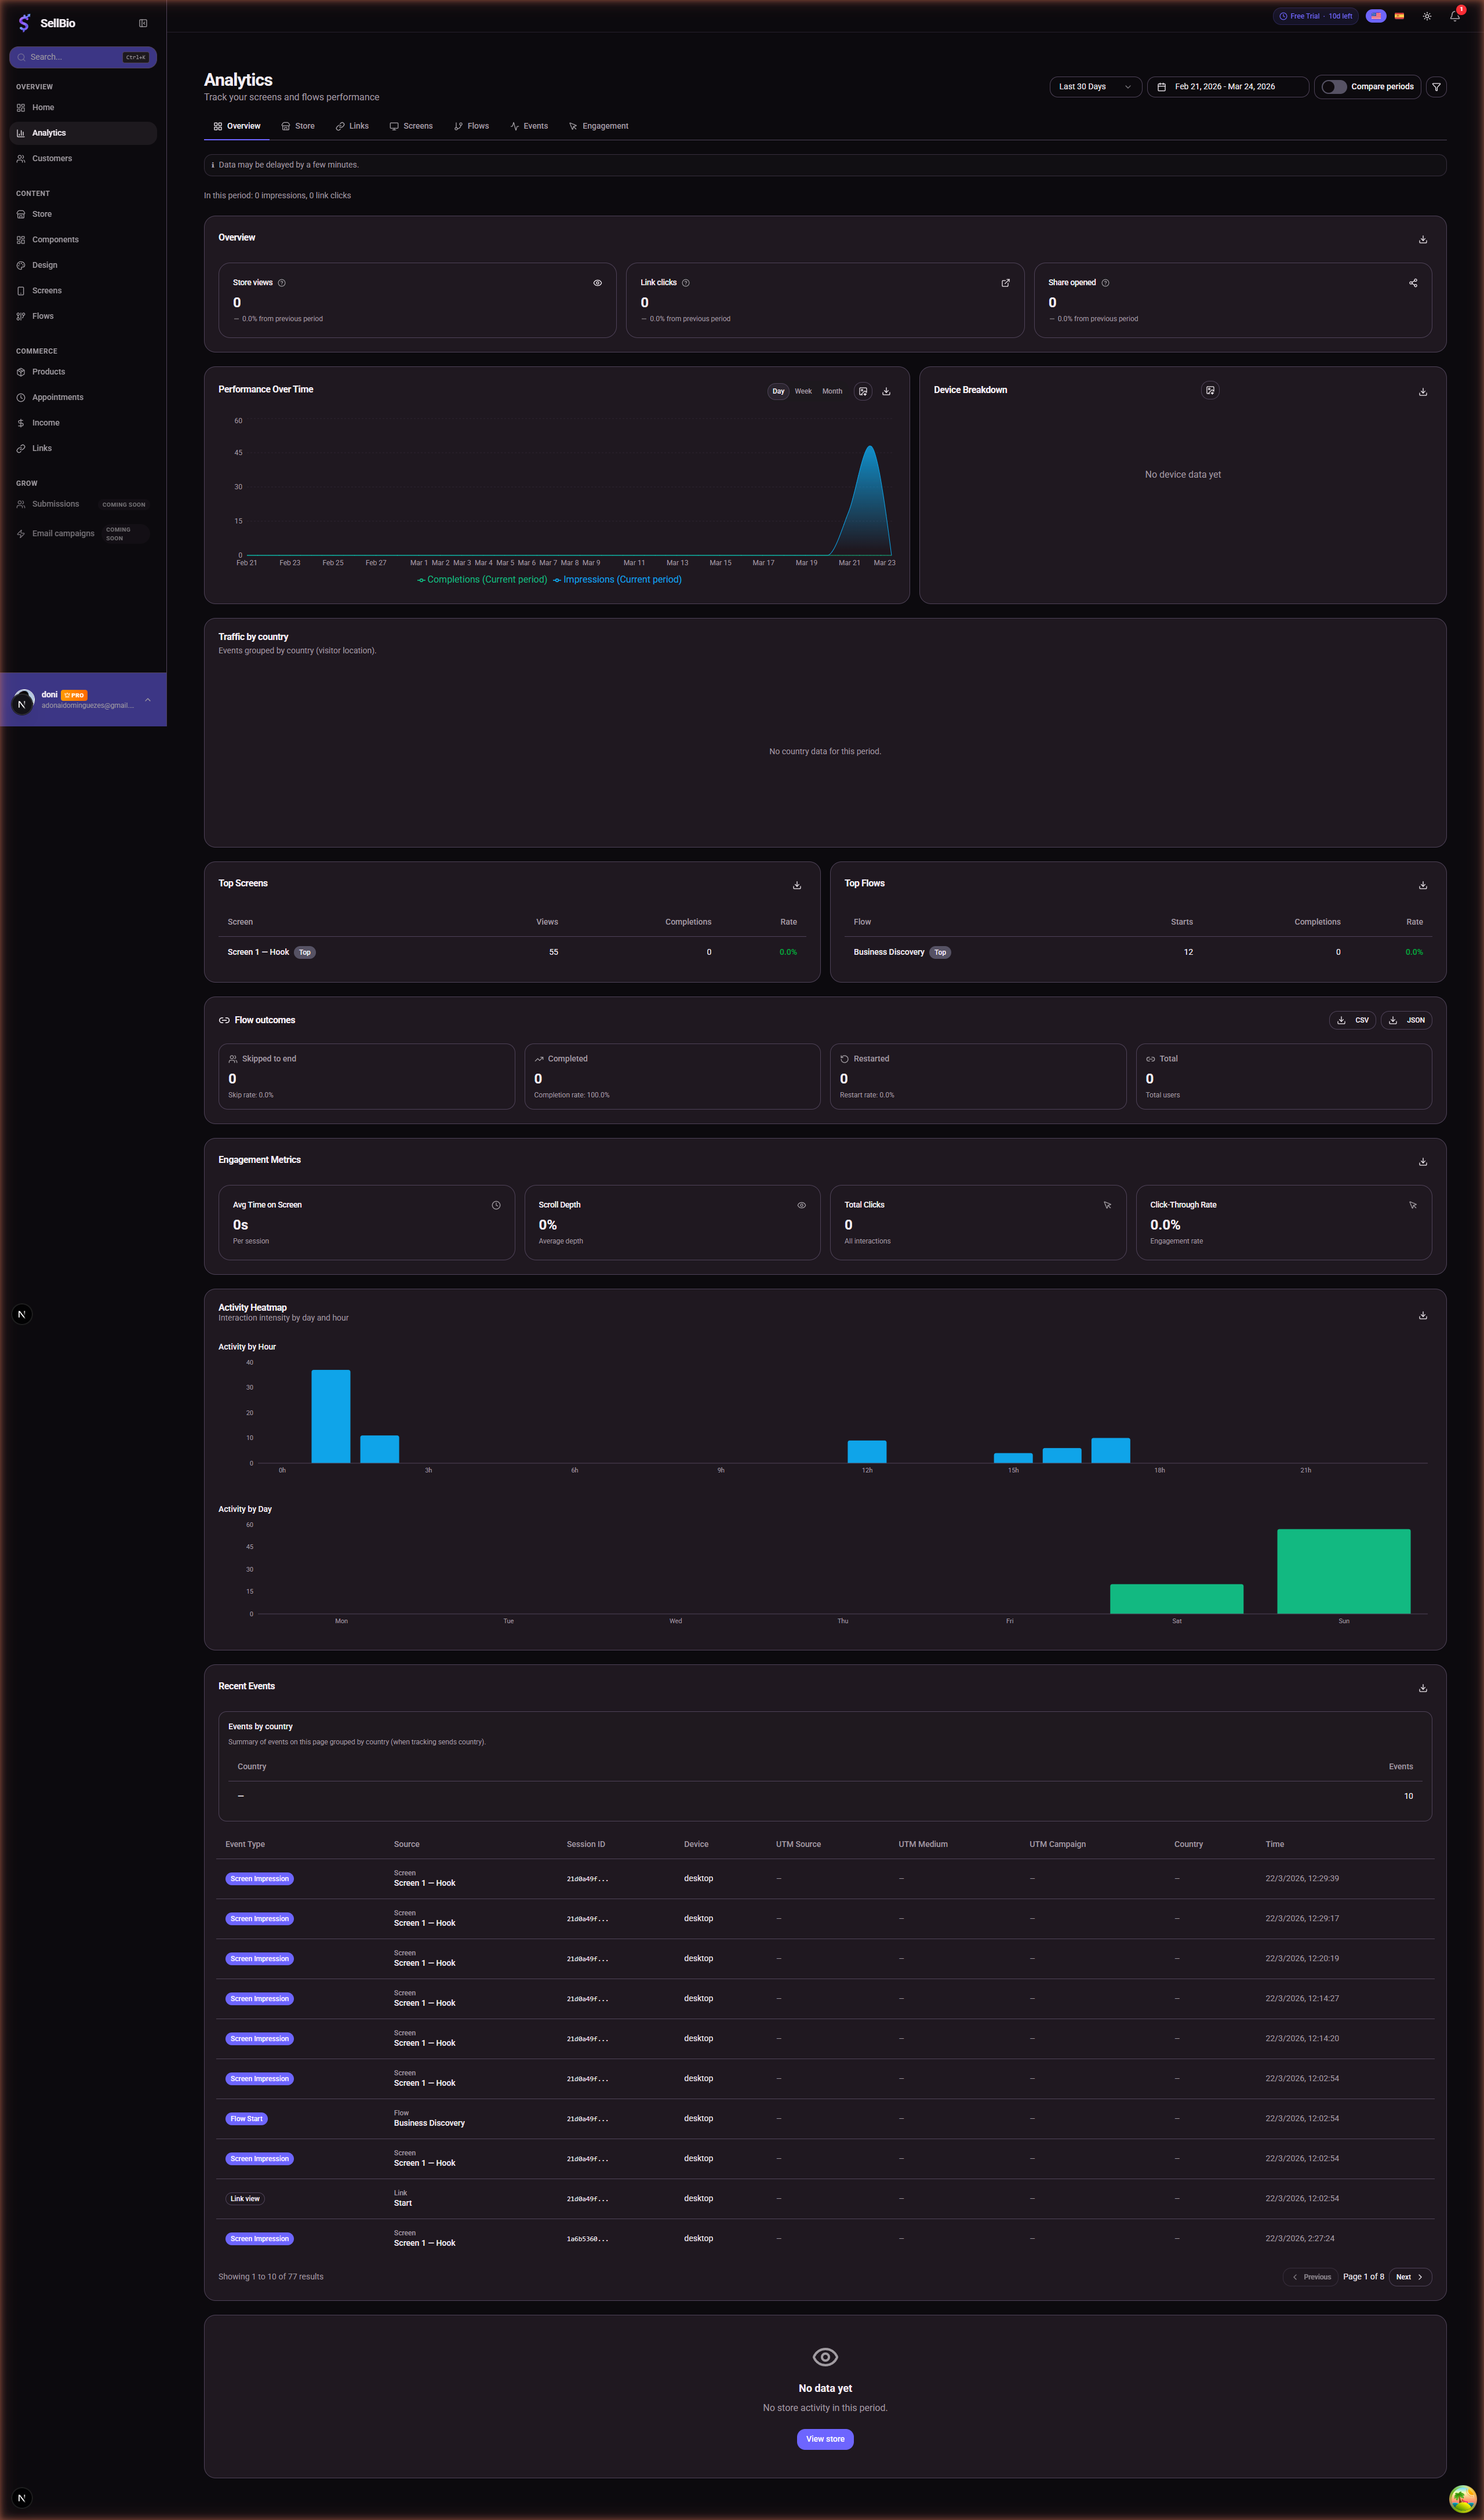Download Activity Heatmap data
Viewport: 1484px width, 2520px height.
pos(1422,1316)
